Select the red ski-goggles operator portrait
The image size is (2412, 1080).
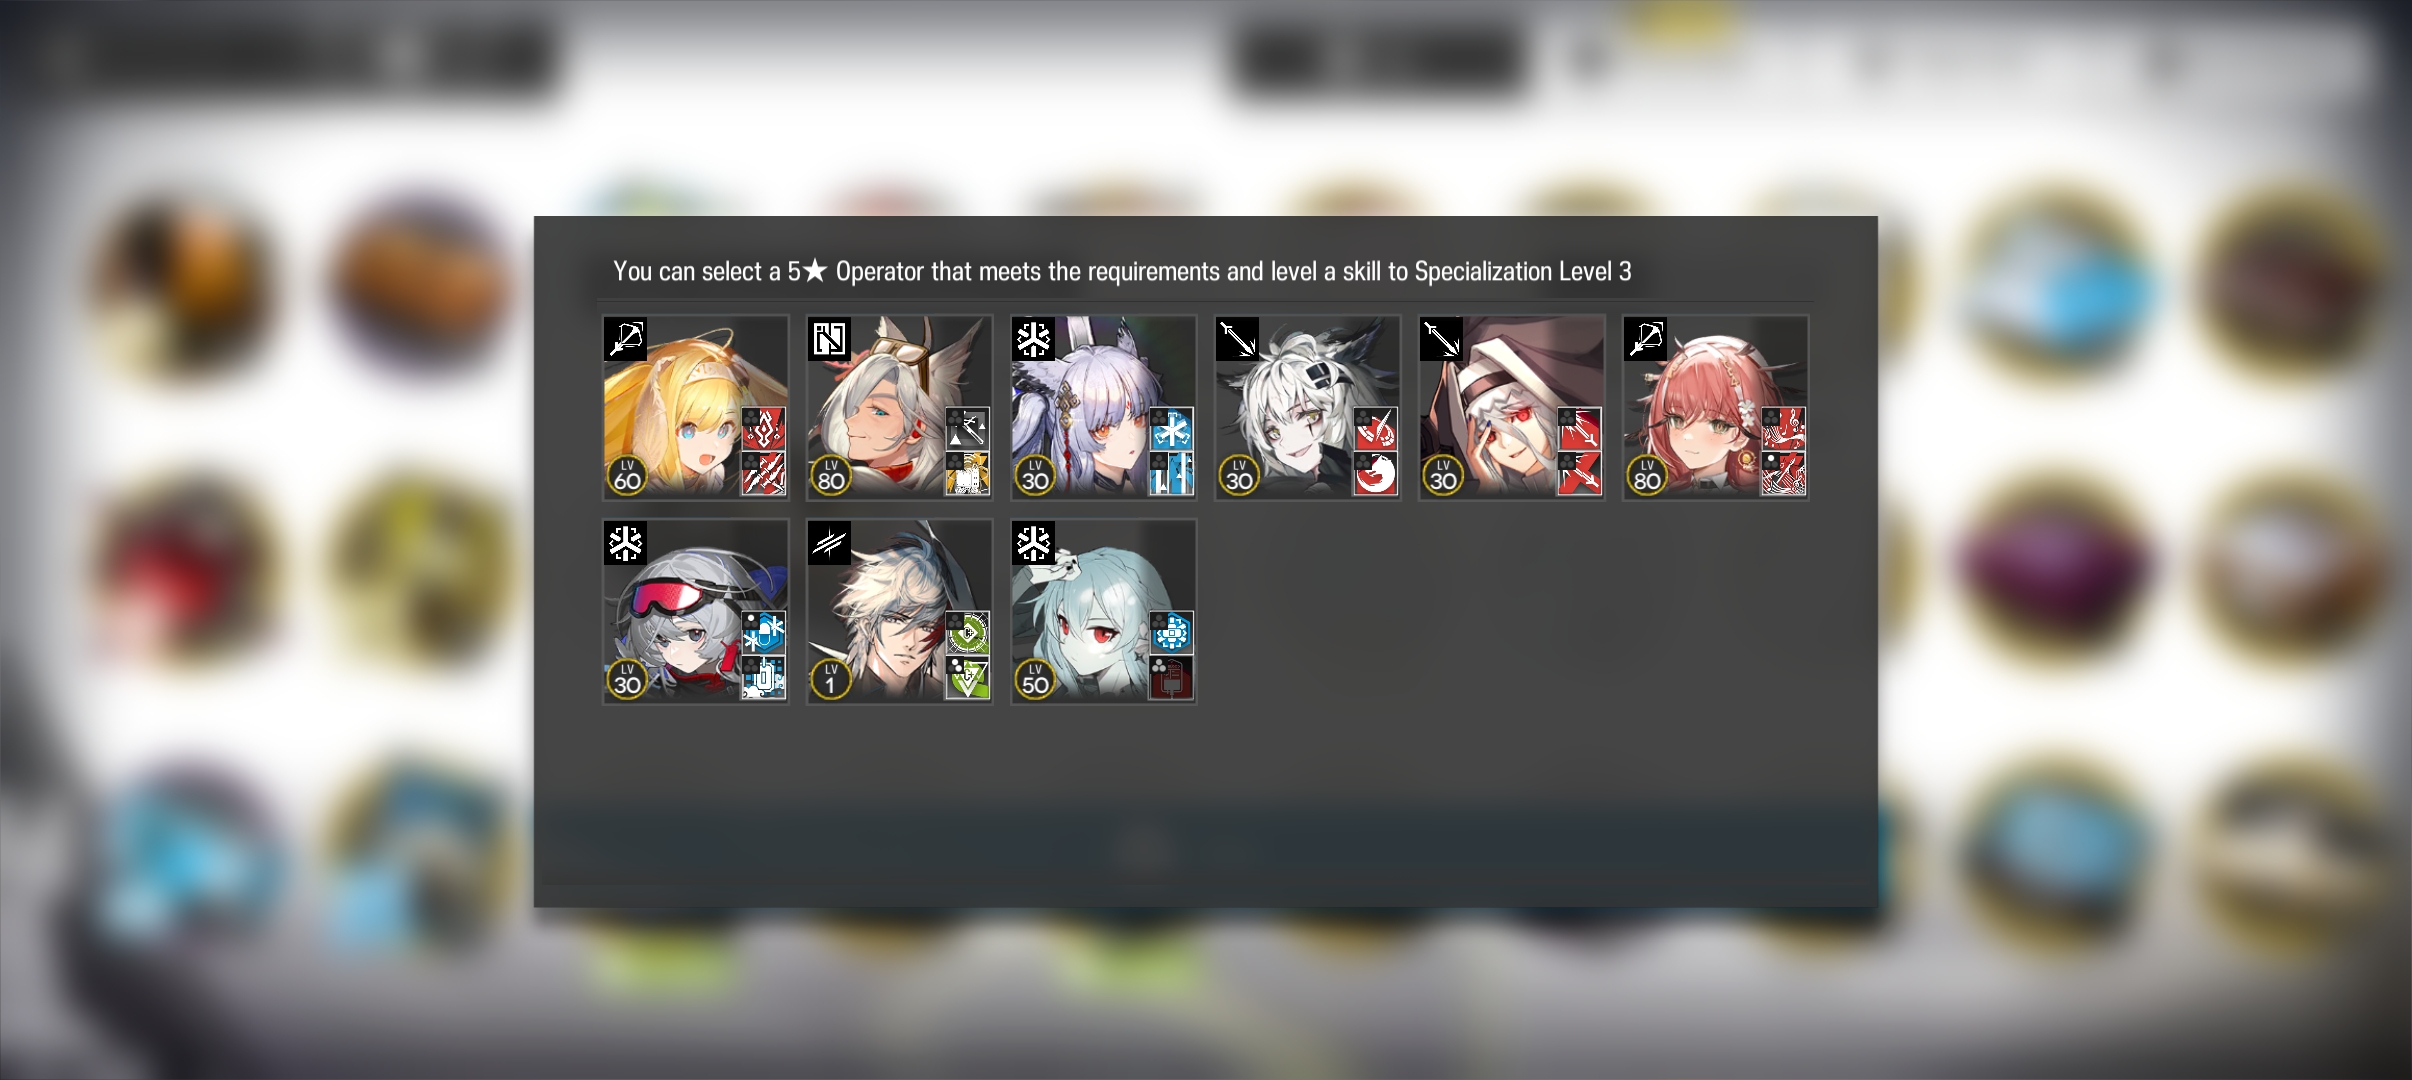click(695, 611)
